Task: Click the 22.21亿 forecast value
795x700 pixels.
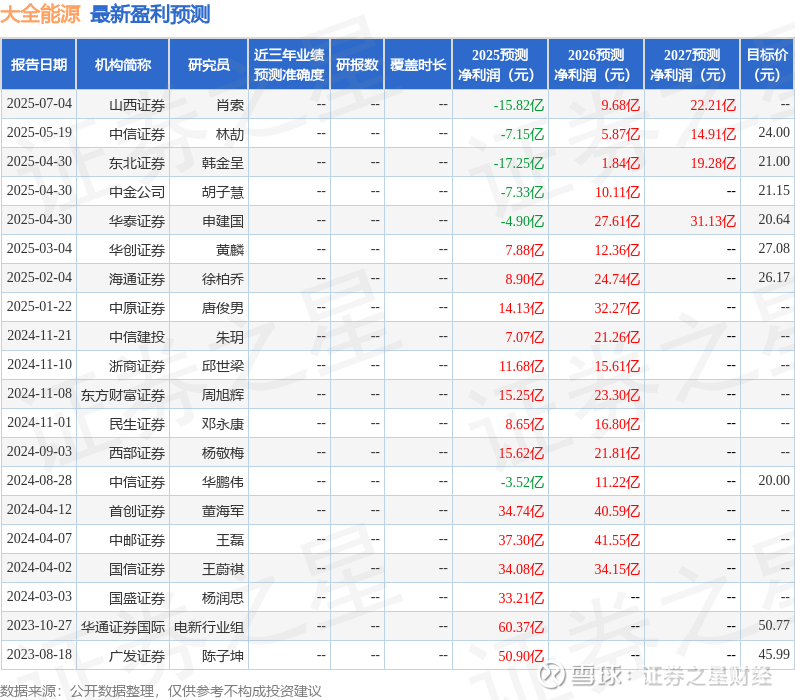Action: coord(713,105)
